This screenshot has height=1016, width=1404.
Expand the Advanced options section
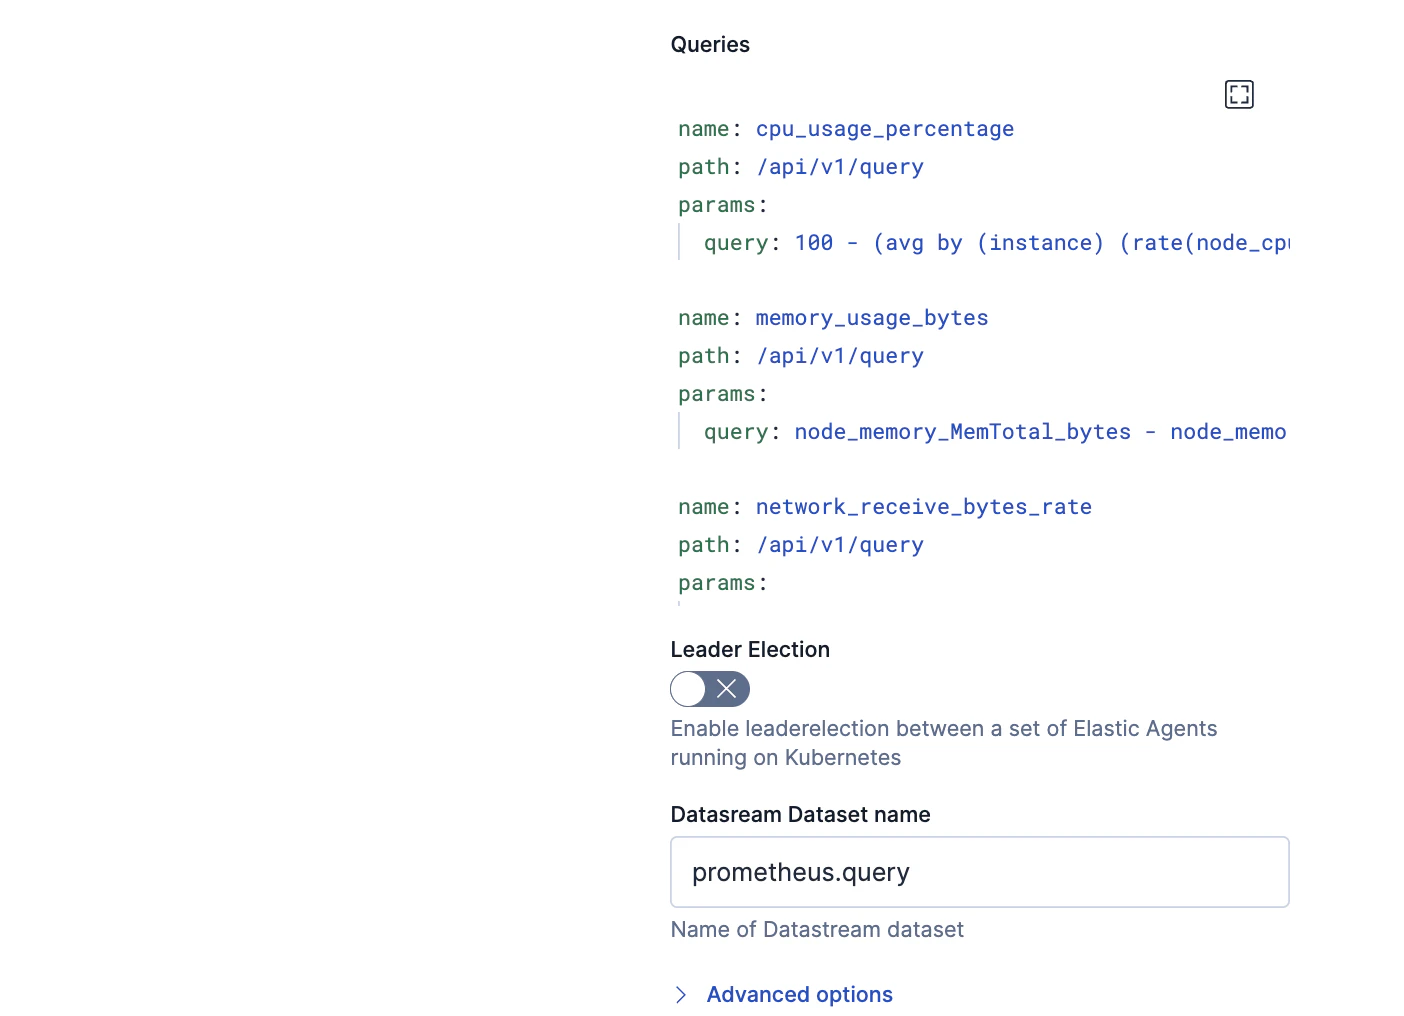799,994
